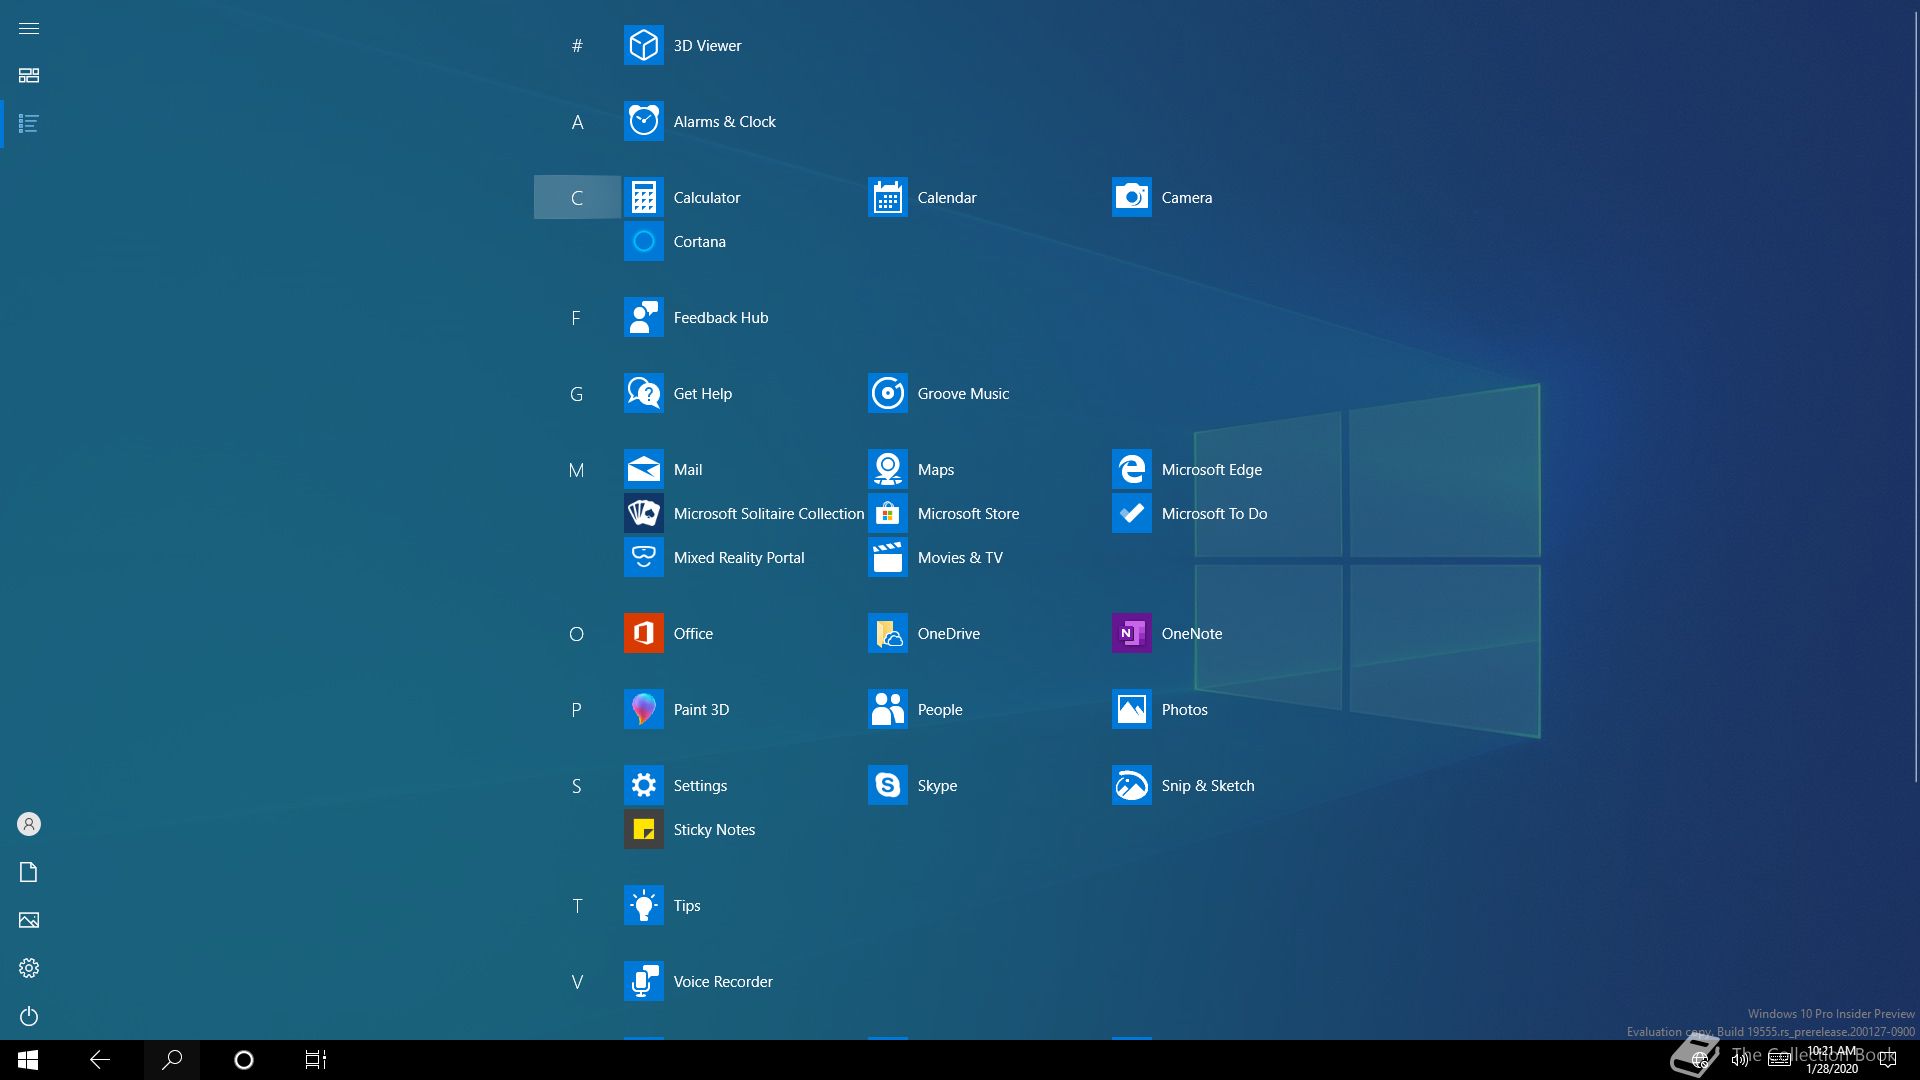Click the O letter group header
Viewport: 1920px width, 1080px height.
[x=577, y=633]
